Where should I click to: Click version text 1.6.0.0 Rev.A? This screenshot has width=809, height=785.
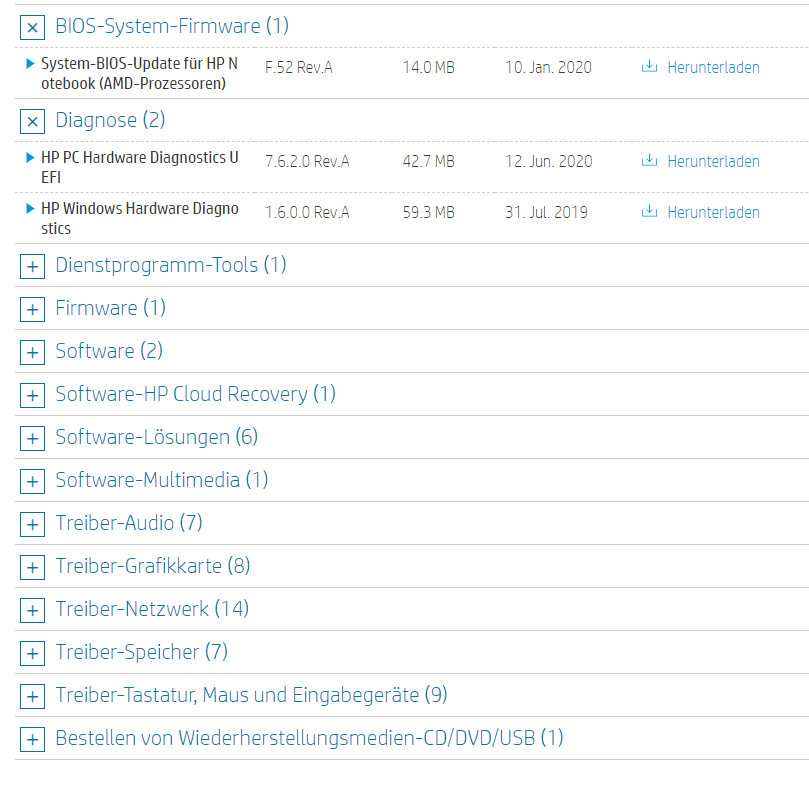point(307,212)
